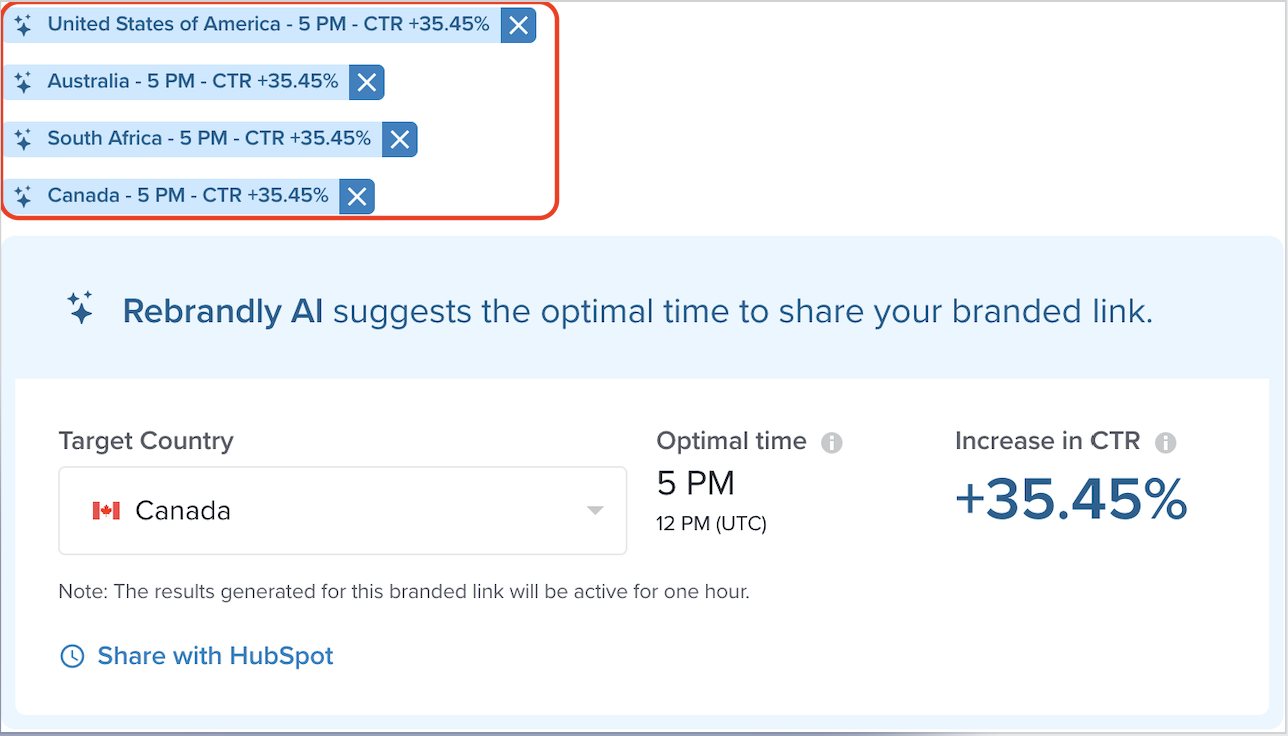Remove the Australia 5 PM tag
The width and height of the screenshot is (1288, 736).
[367, 83]
